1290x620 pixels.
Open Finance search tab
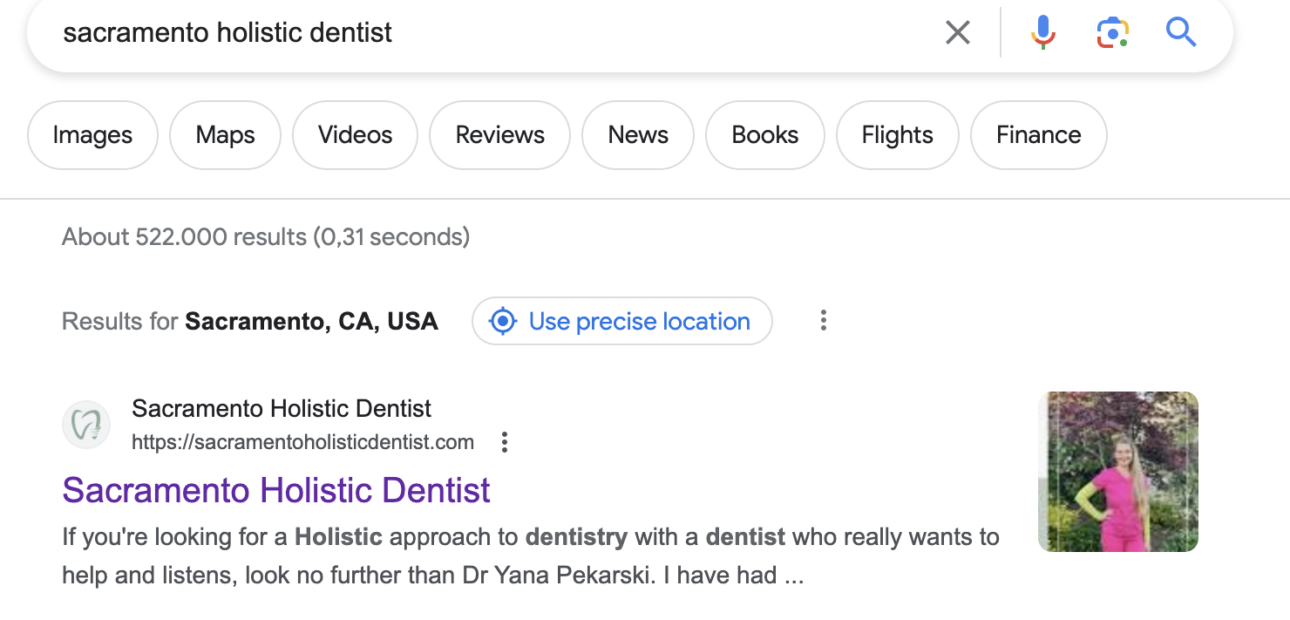point(1038,135)
